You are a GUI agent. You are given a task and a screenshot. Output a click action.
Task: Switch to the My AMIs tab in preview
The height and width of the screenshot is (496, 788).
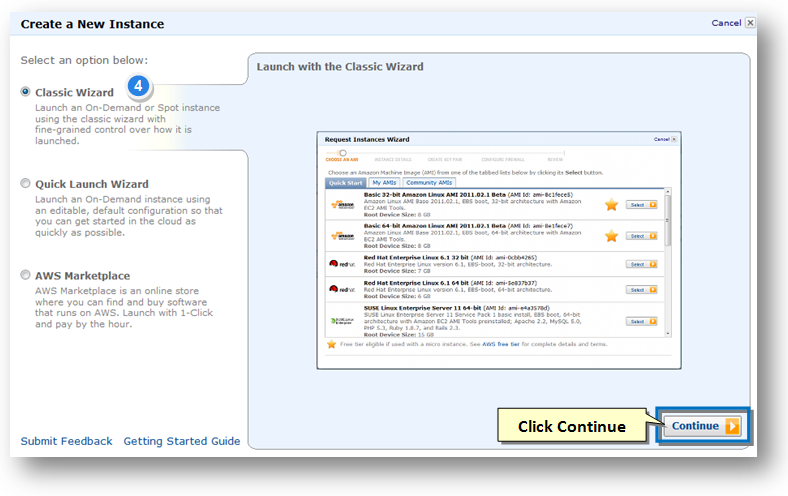(384, 183)
